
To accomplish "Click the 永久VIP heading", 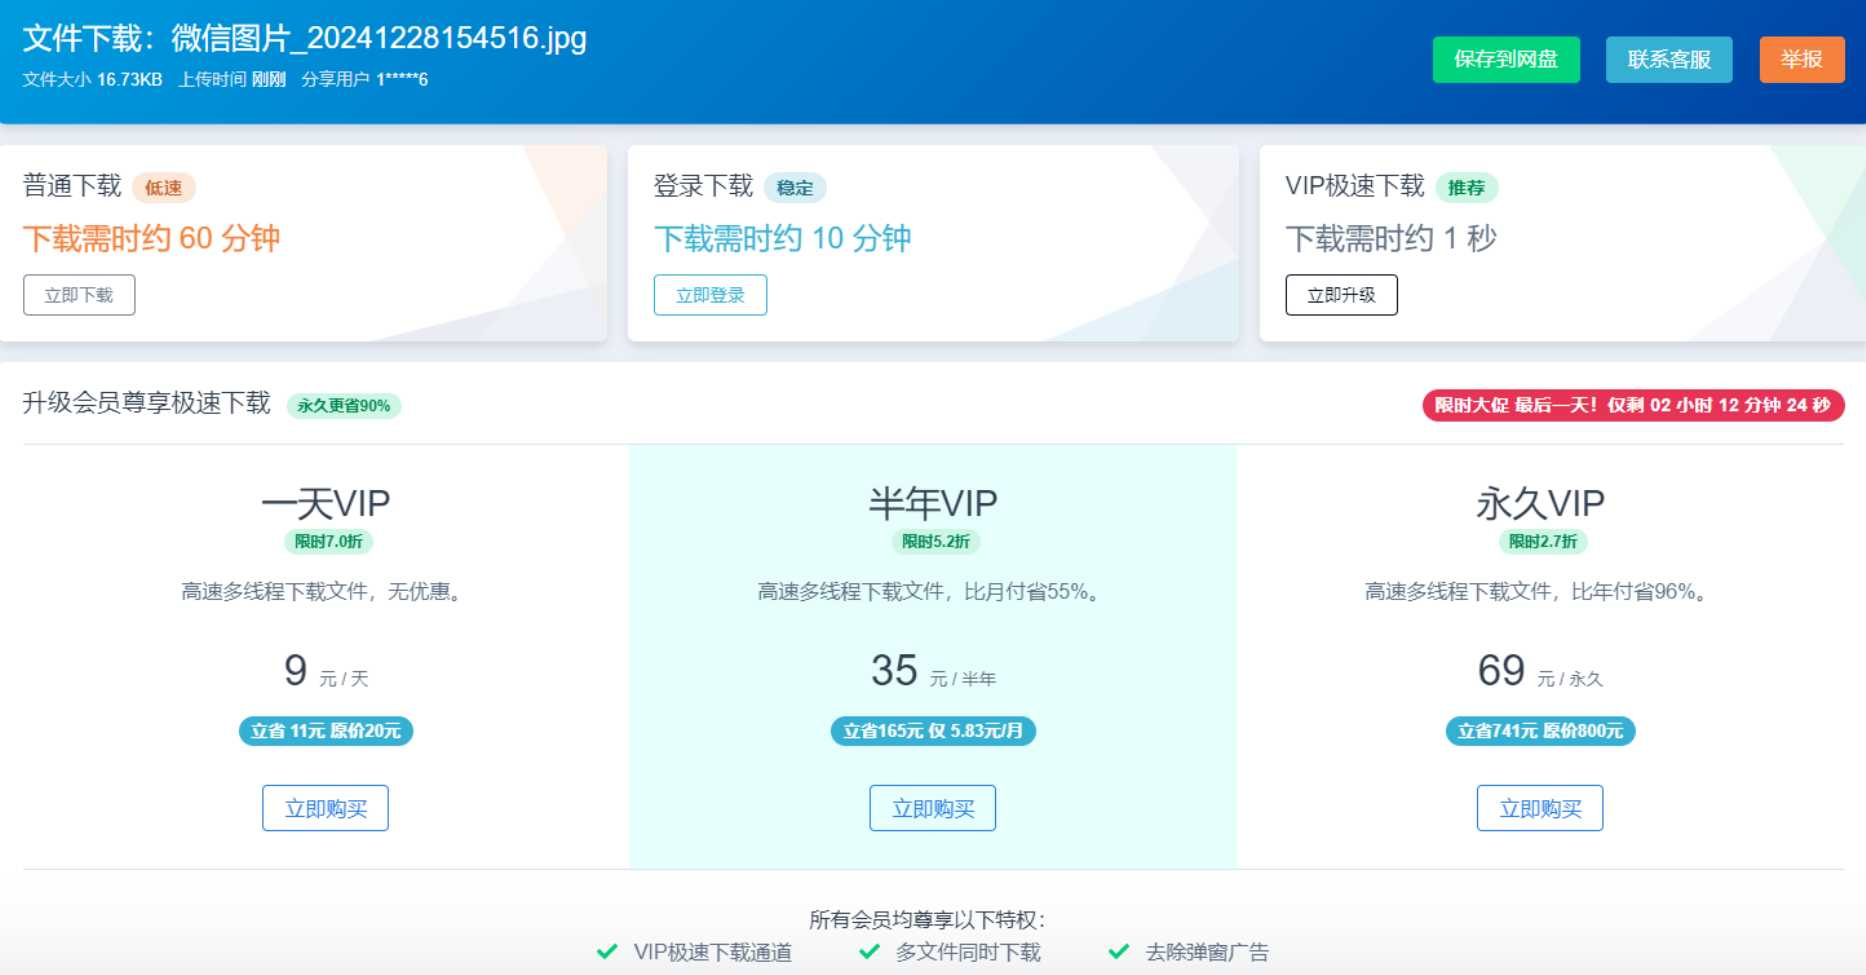I will [1540, 503].
